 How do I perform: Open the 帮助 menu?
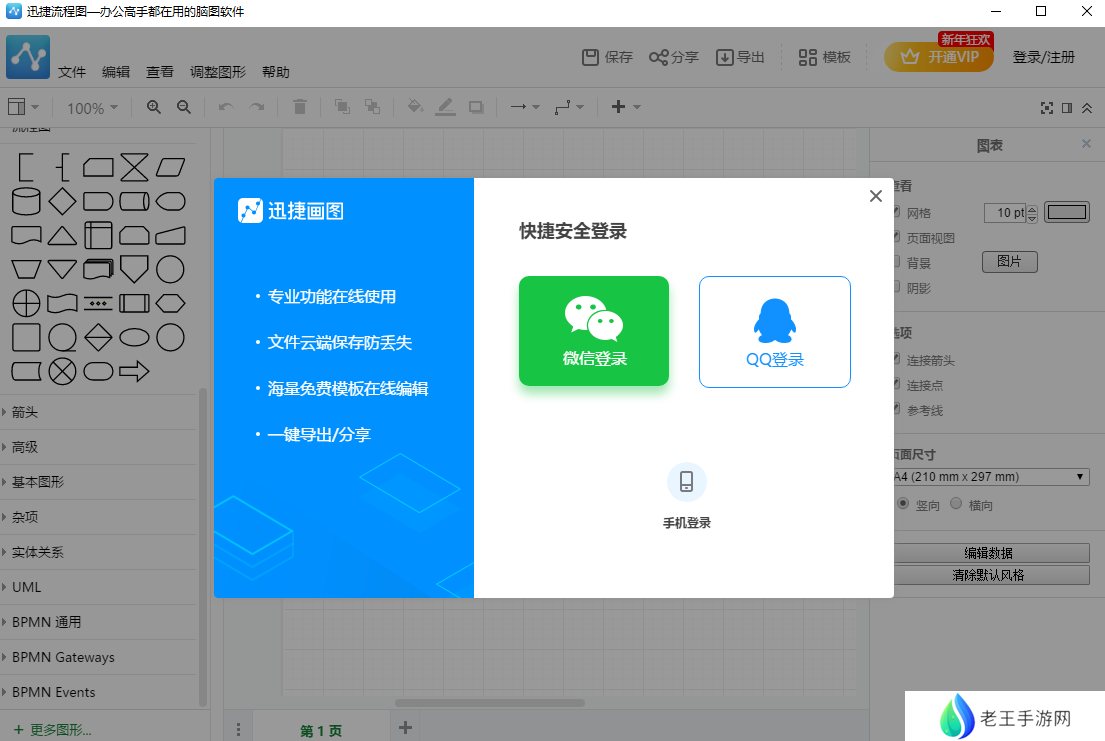(x=276, y=72)
